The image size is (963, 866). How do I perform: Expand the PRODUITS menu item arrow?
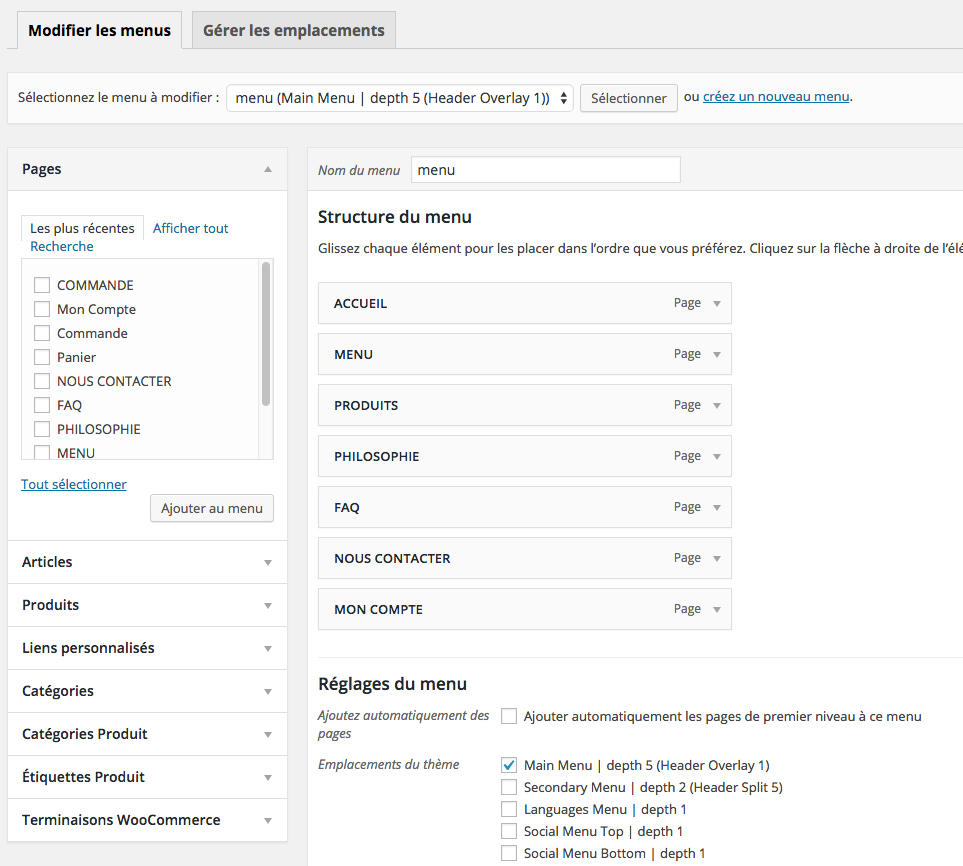[717, 405]
